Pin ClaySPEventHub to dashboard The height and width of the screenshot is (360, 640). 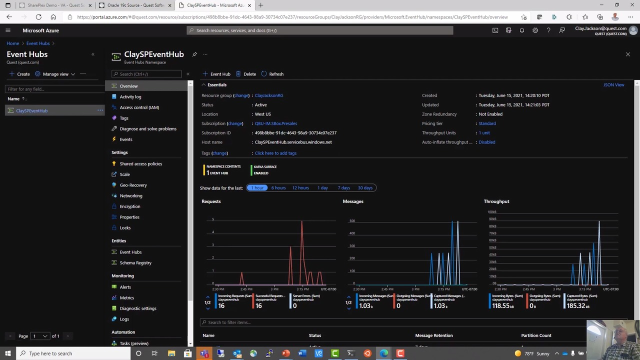(x=195, y=54)
